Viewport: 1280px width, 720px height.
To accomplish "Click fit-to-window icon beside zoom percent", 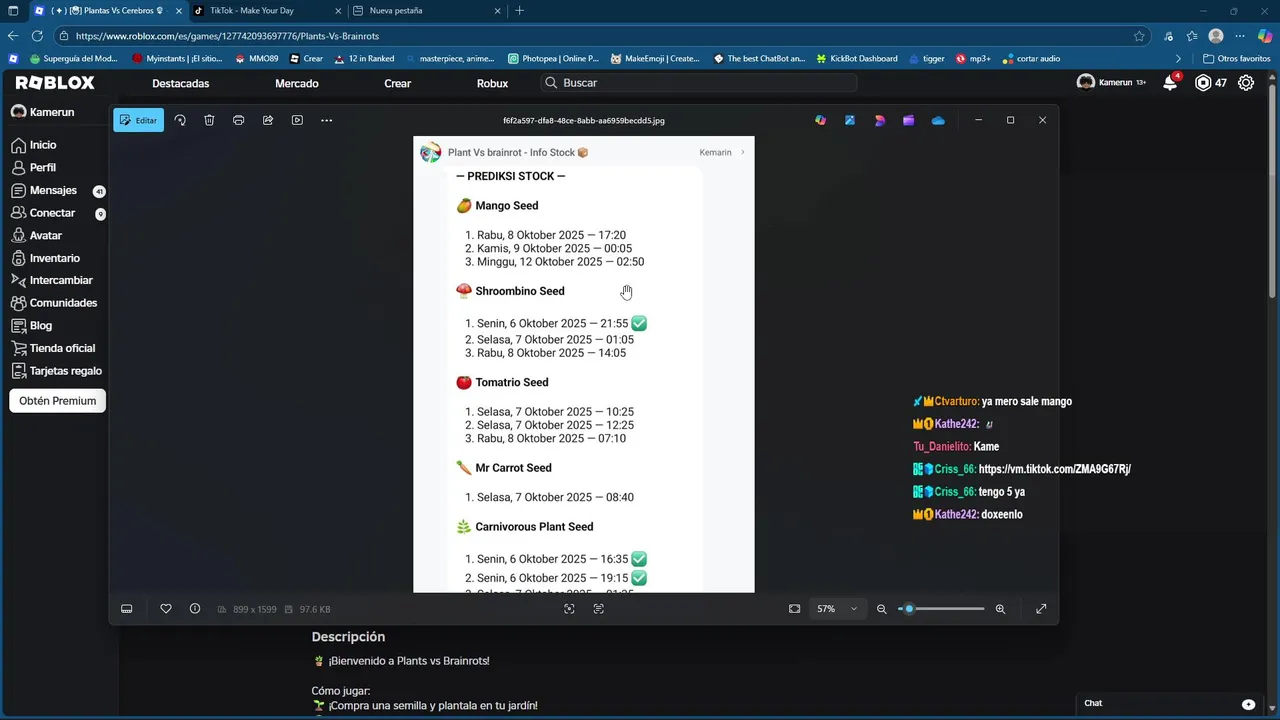I will point(794,609).
